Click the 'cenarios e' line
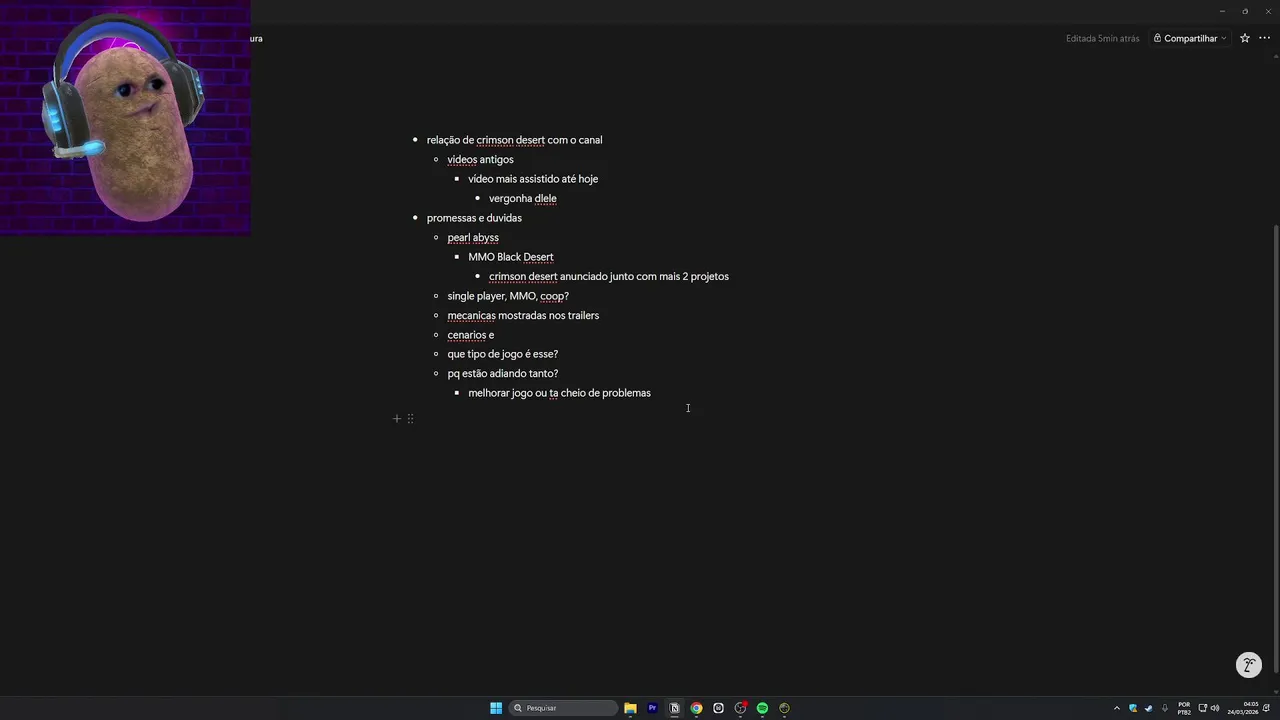 tap(471, 335)
